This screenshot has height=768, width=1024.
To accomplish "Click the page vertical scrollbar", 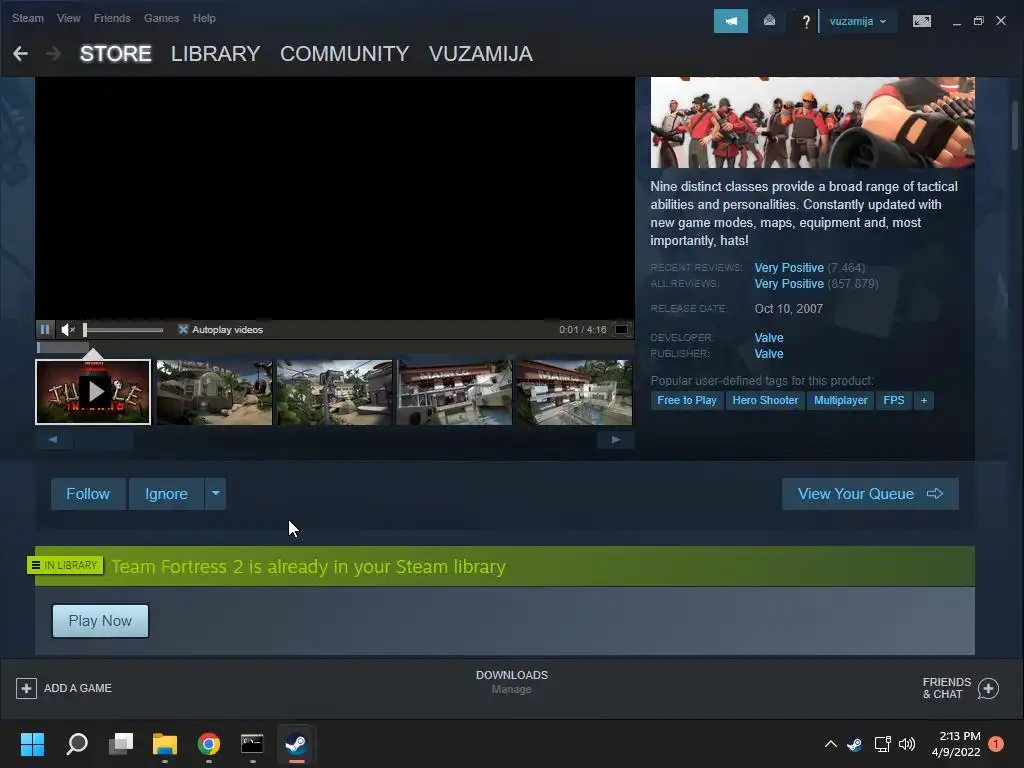I will tap(1016, 125).
